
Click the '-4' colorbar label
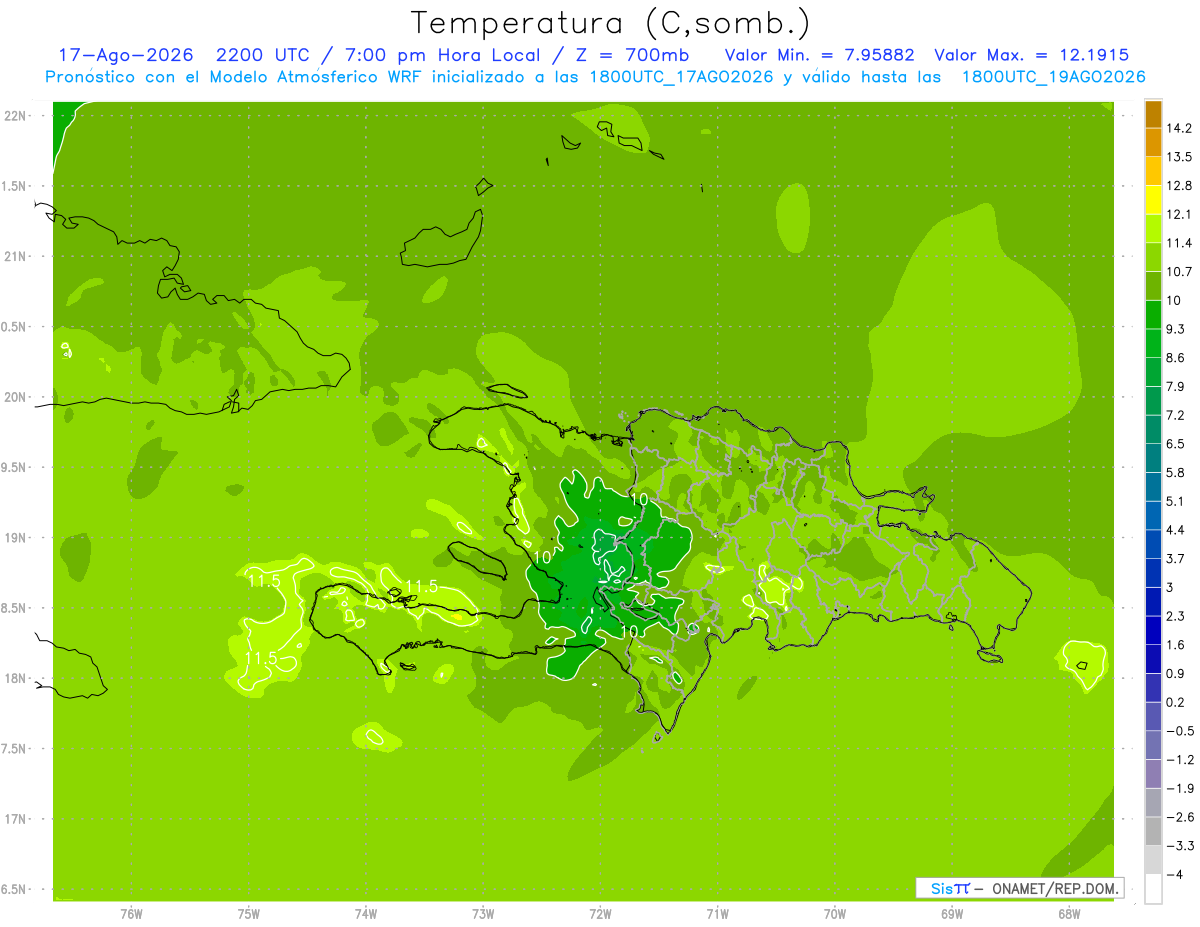tap(1175, 875)
